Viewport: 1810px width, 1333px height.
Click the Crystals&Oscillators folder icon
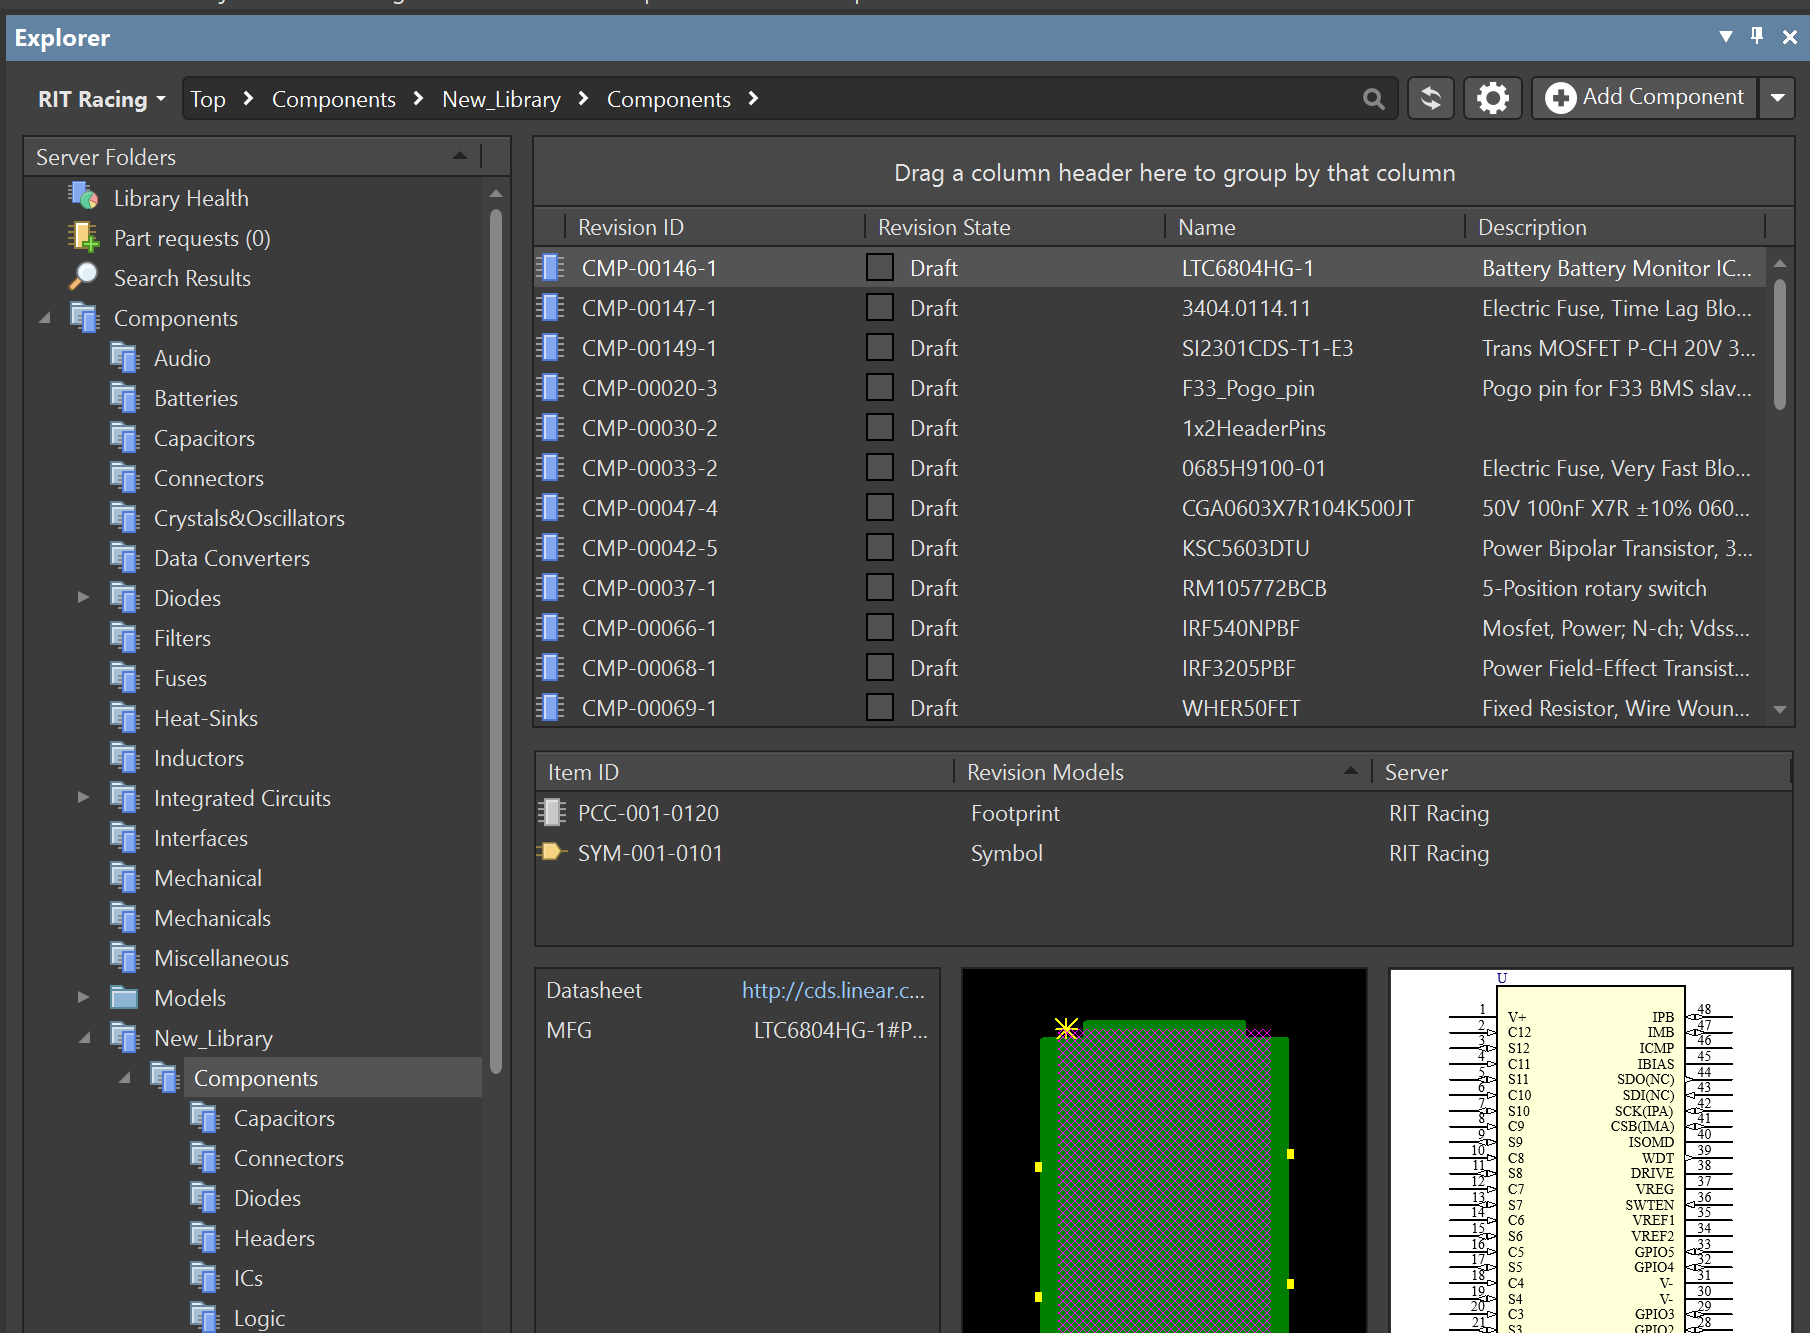point(124,517)
